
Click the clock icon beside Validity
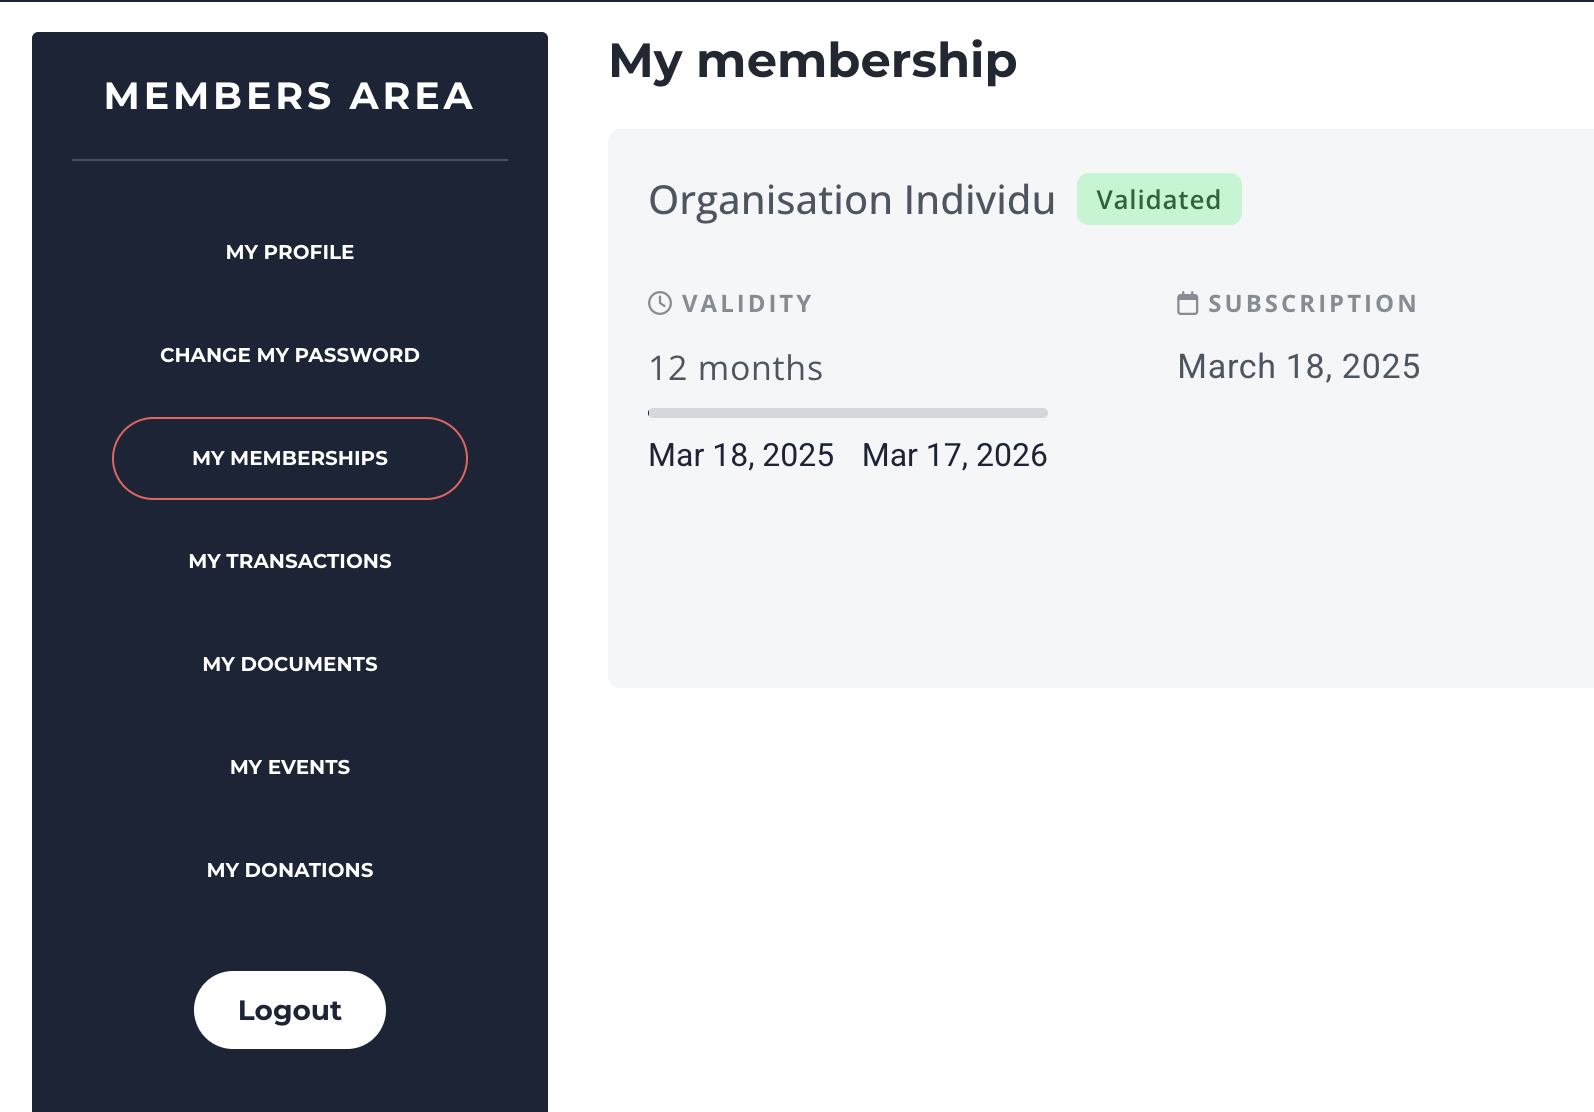(660, 303)
